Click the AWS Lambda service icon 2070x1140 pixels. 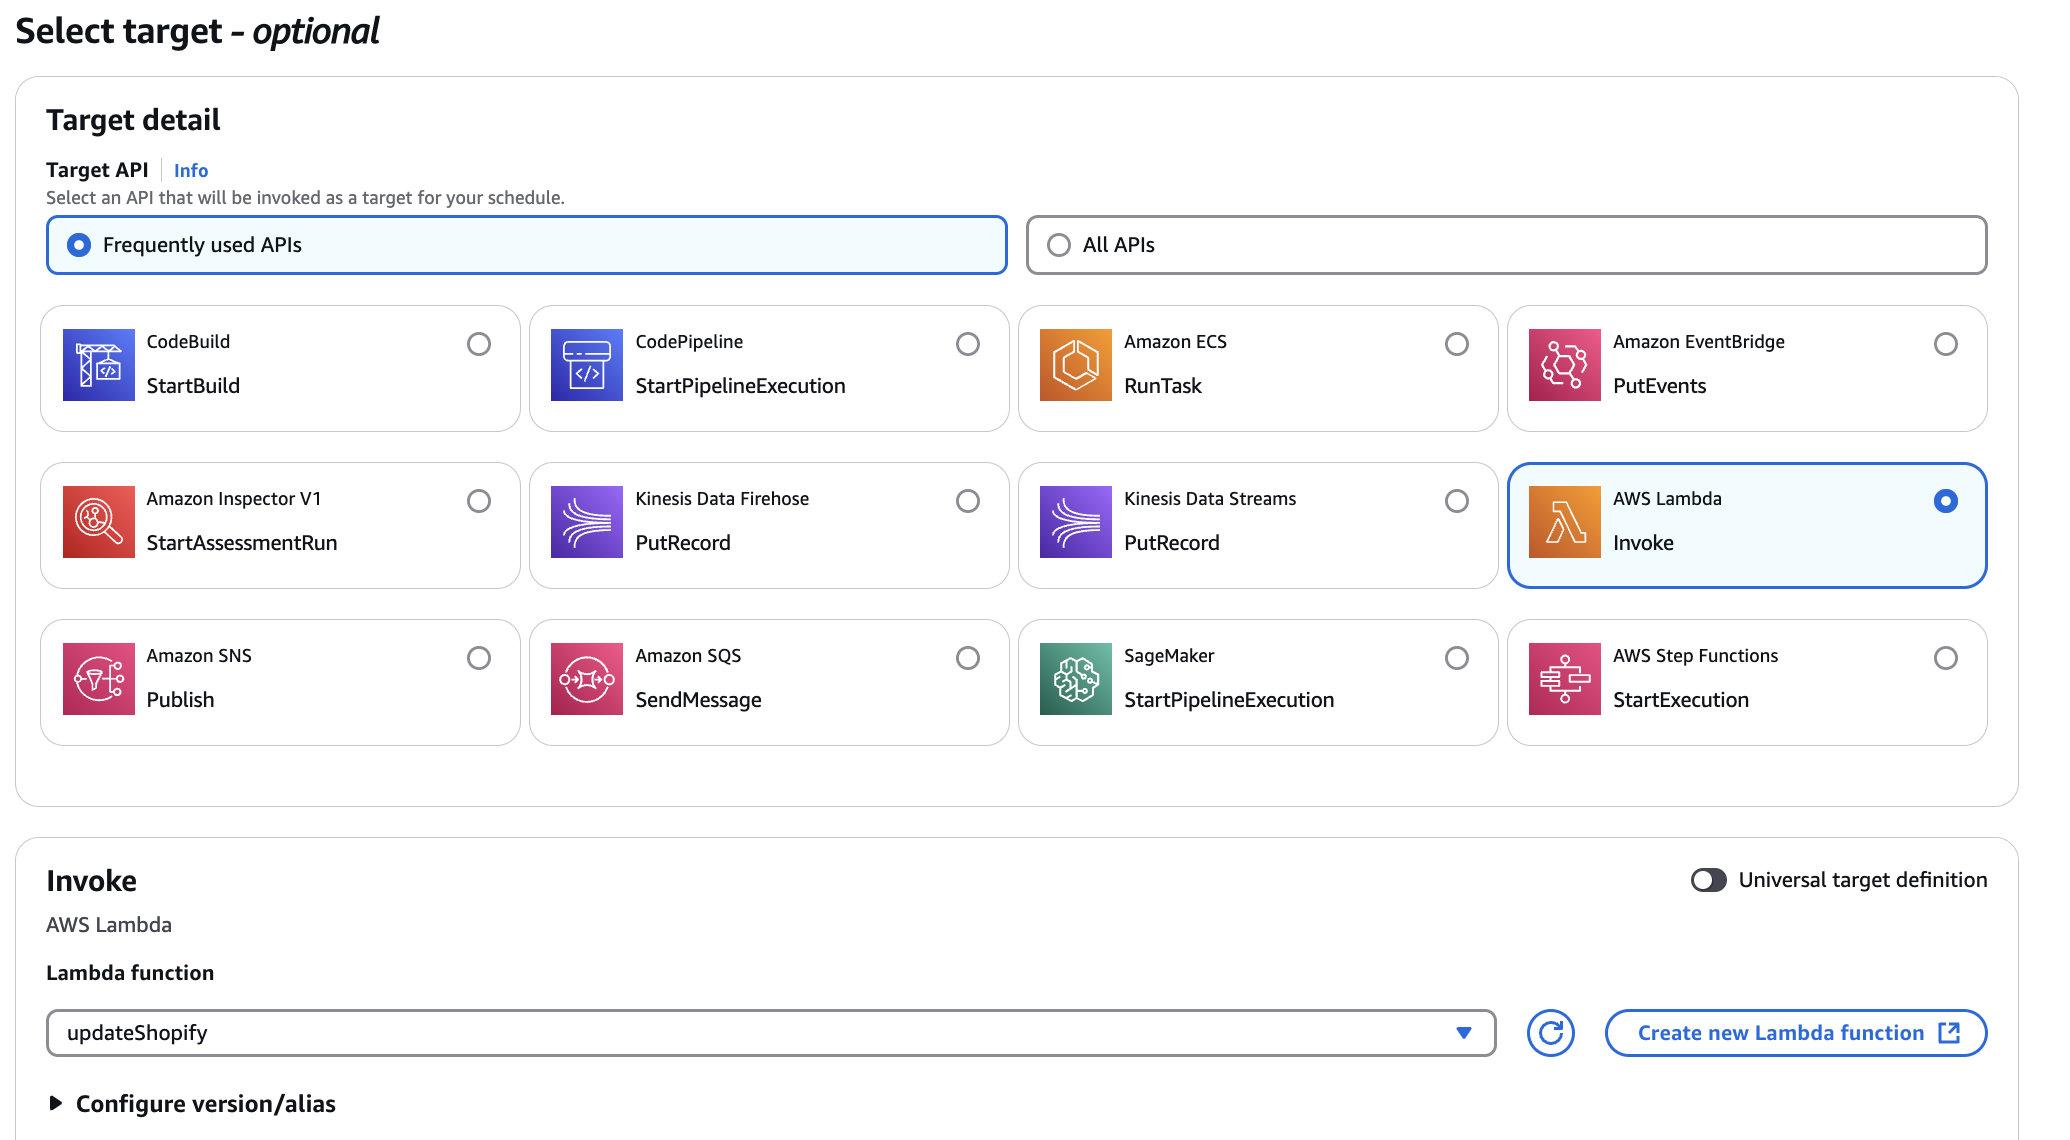tap(1565, 522)
